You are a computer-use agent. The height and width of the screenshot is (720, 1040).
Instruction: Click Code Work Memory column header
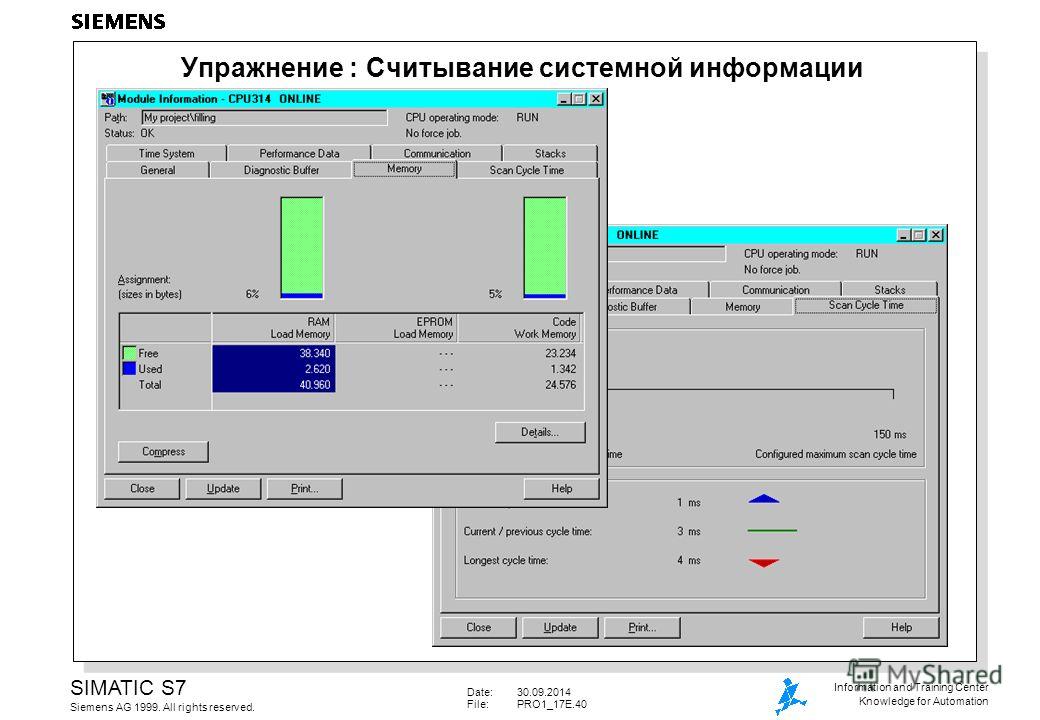[521, 328]
